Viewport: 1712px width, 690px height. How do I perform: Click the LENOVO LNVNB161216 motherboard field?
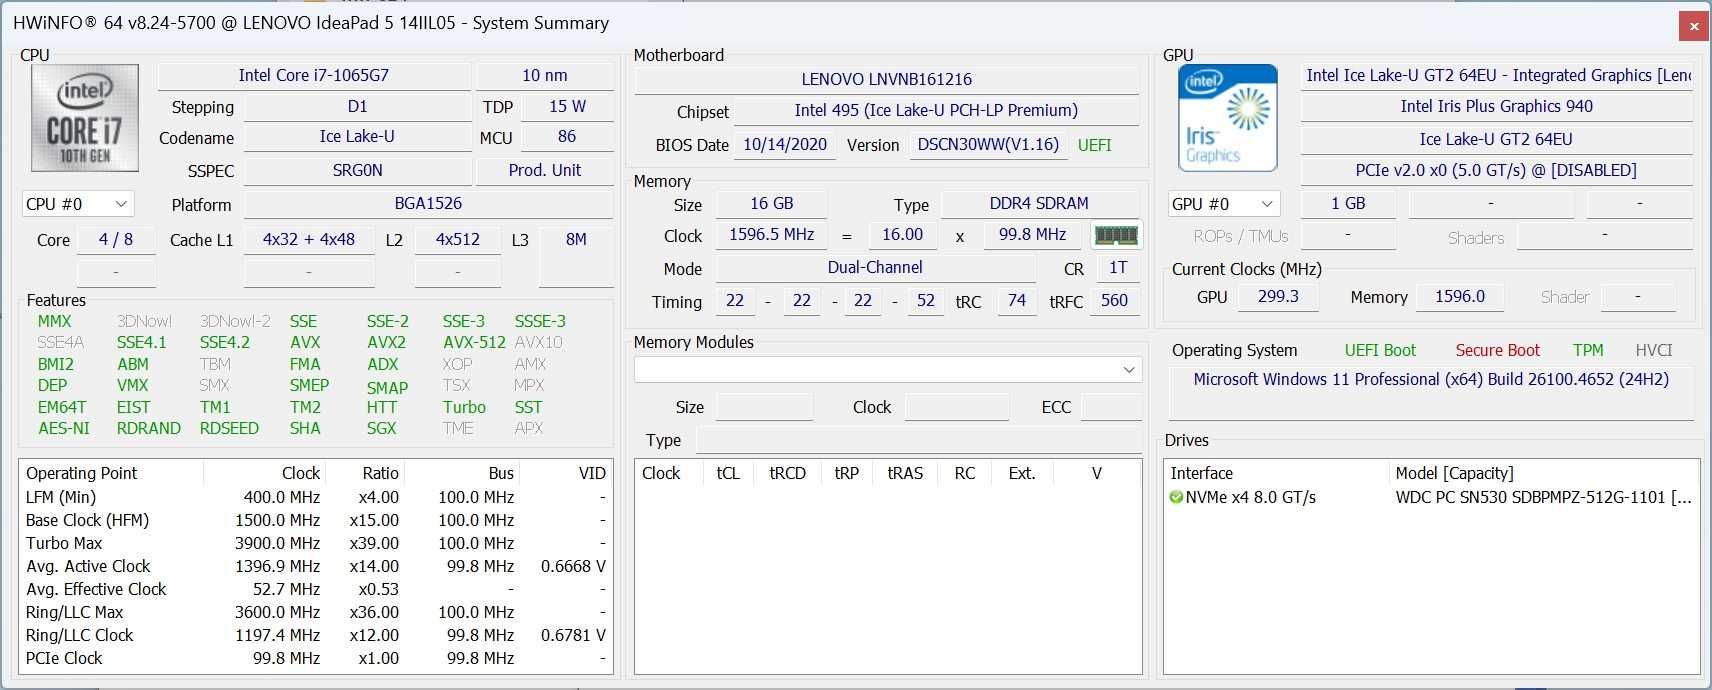[x=887, y=79]
